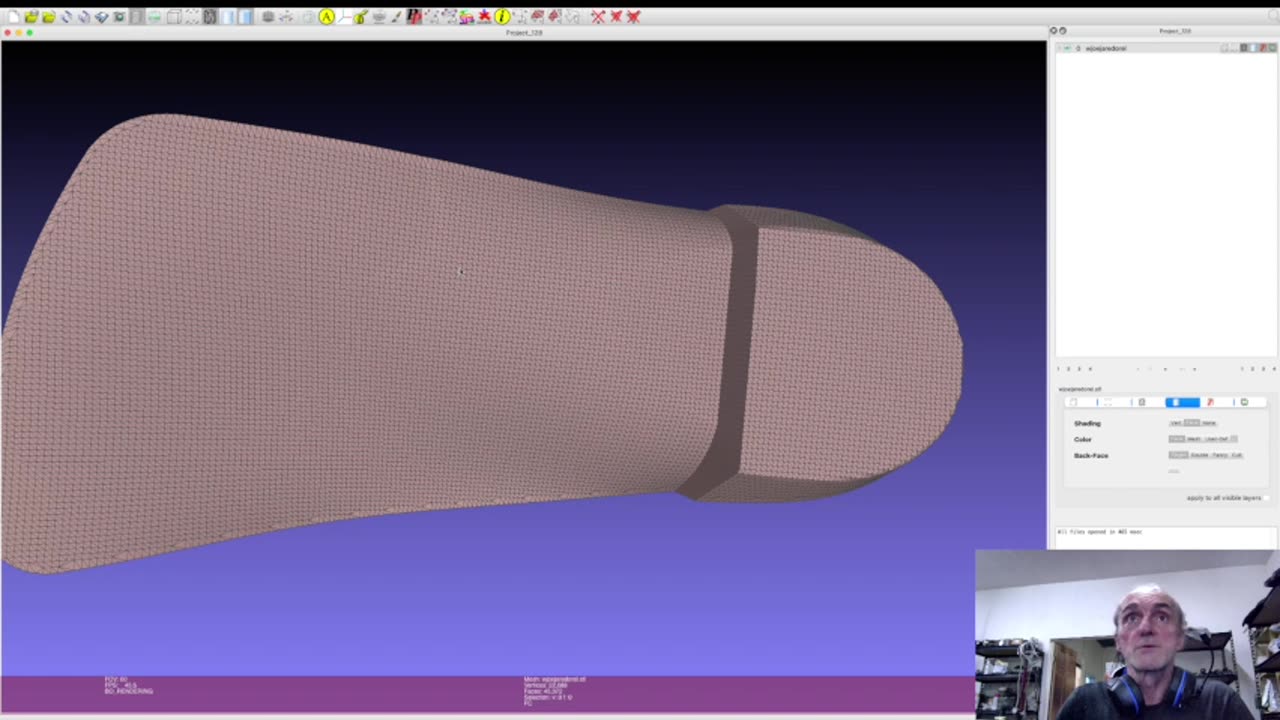Float the layer dialog dock panel
Viewport: 1280px width, 720px height.
coord(1062,31)
